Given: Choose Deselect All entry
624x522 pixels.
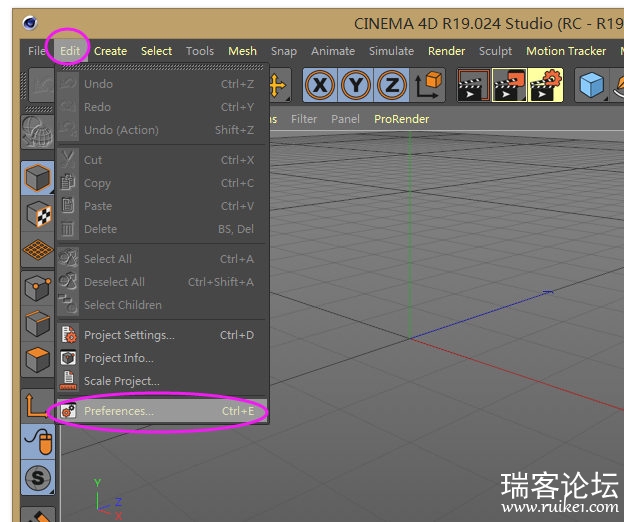Looking at the screenshot, I should [162, 282].
